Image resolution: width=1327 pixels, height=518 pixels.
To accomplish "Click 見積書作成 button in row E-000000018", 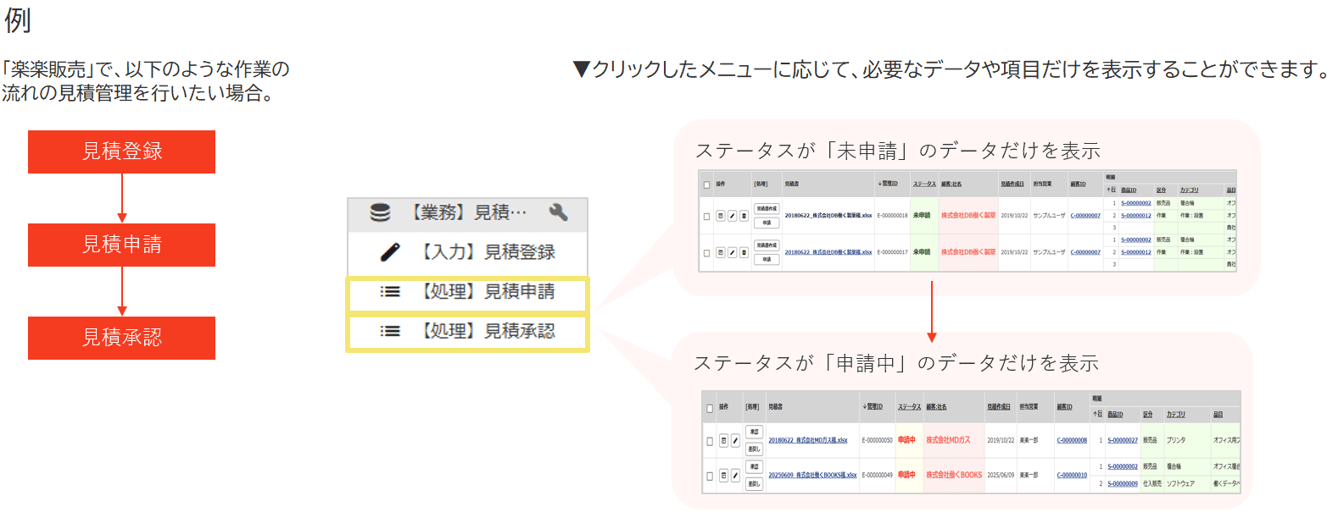I will 766,208.
